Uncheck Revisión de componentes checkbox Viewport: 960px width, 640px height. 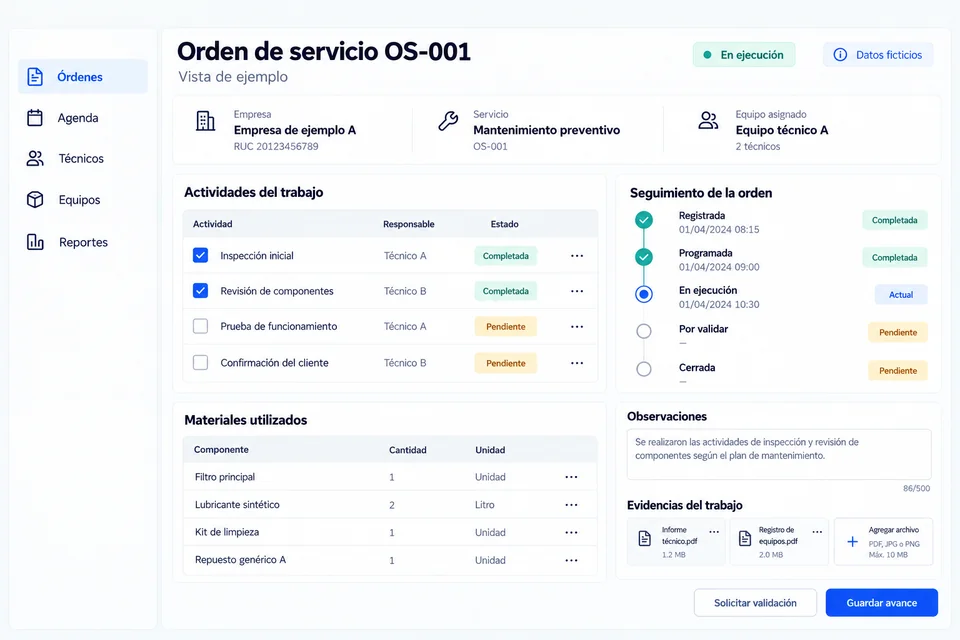[x=200, y=290]
